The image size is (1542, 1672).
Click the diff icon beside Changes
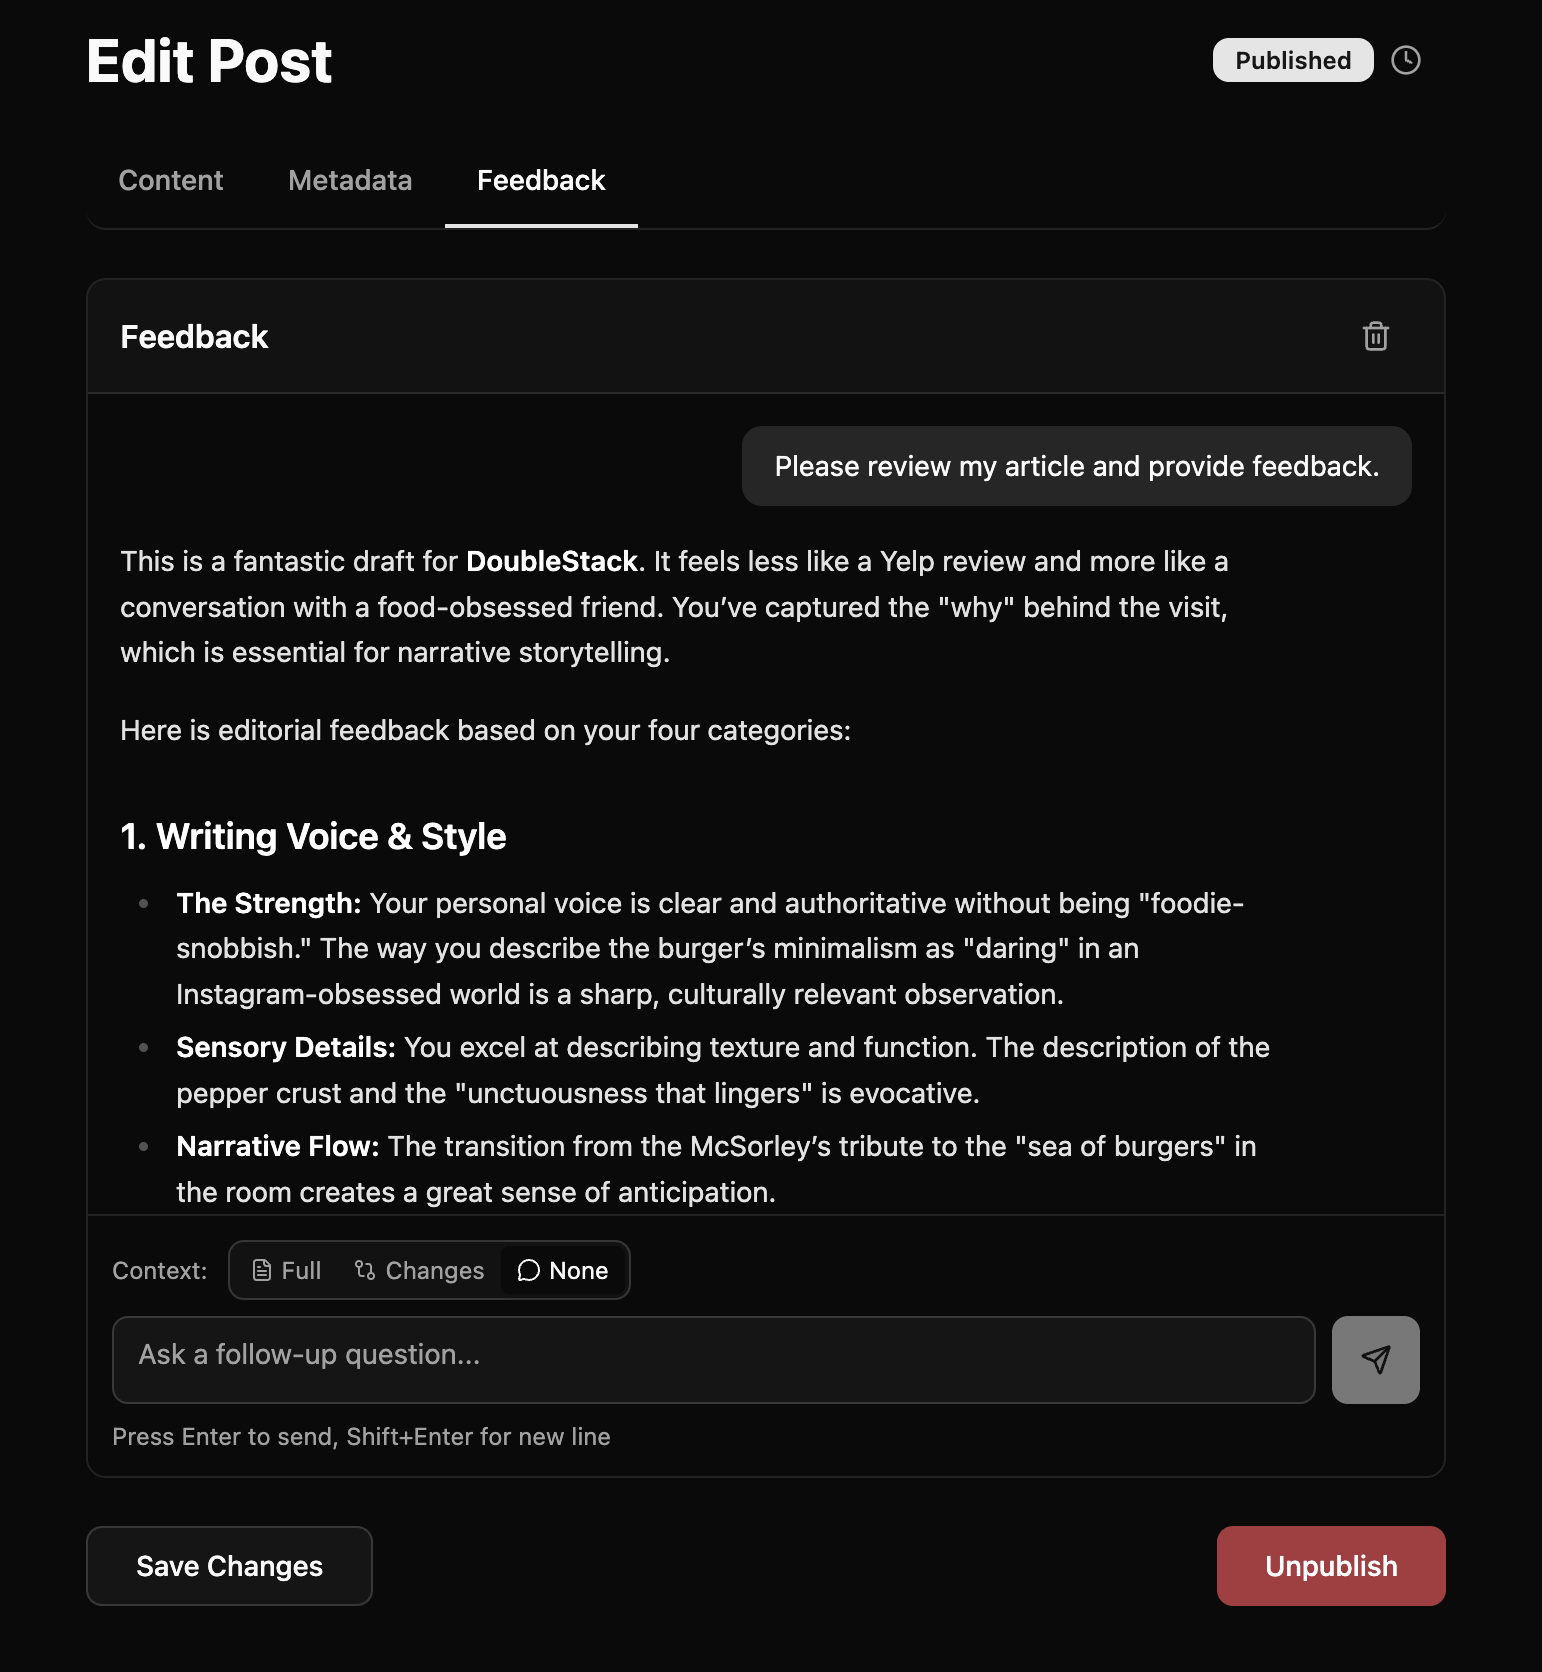click(x=363, y=1269)
